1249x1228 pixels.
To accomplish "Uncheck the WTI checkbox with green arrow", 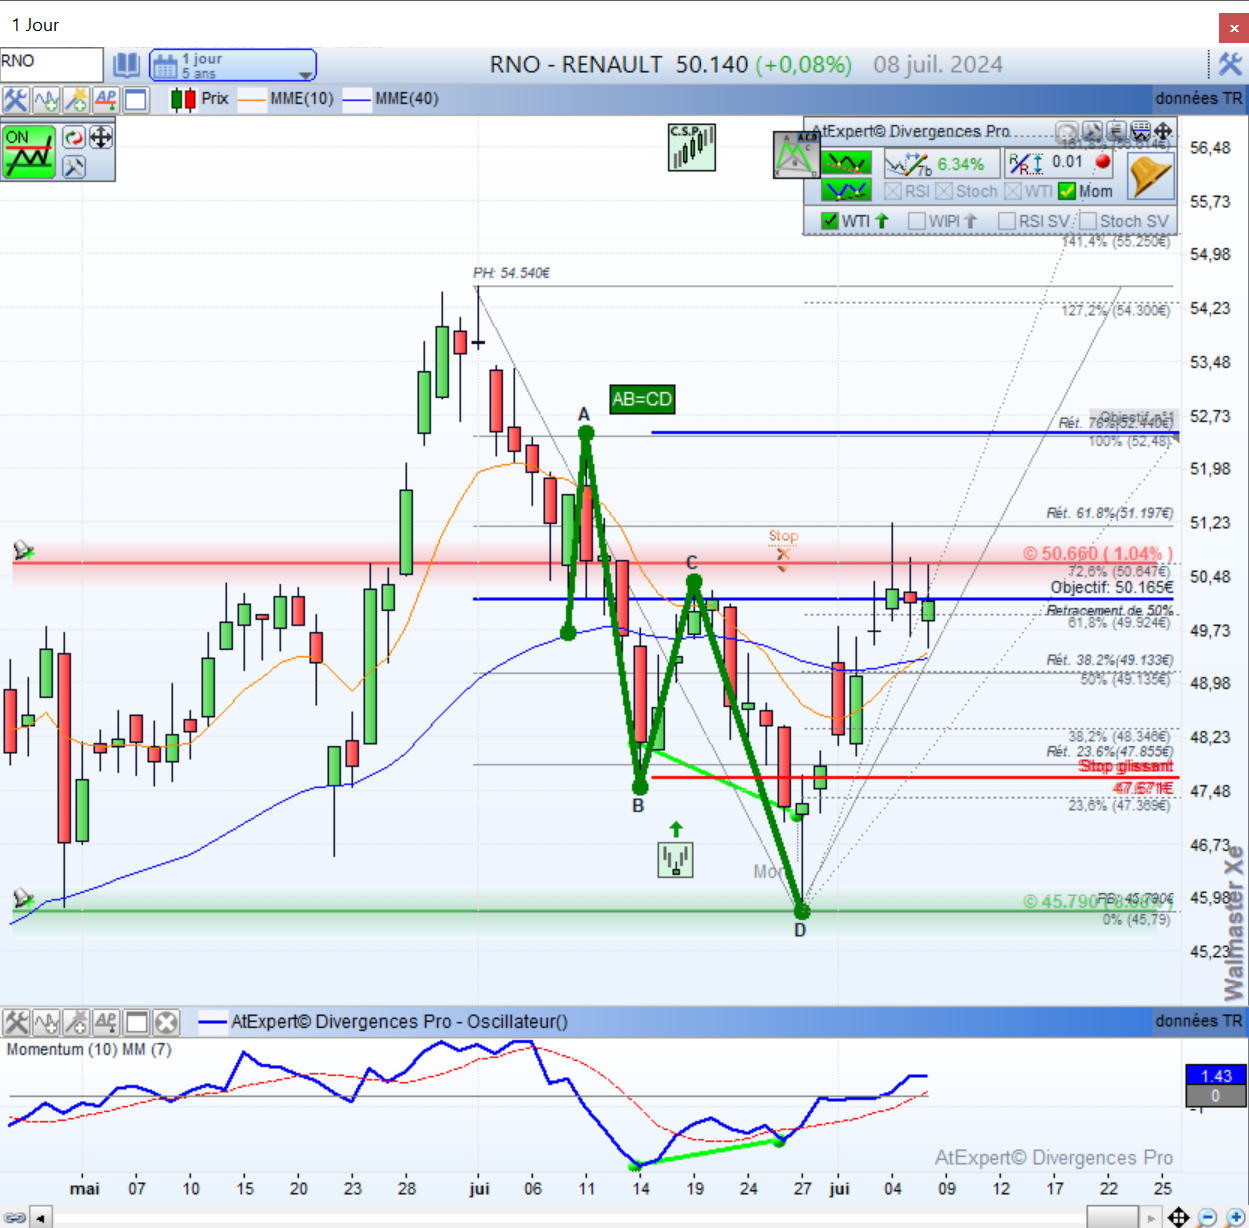I will [829, 221].
